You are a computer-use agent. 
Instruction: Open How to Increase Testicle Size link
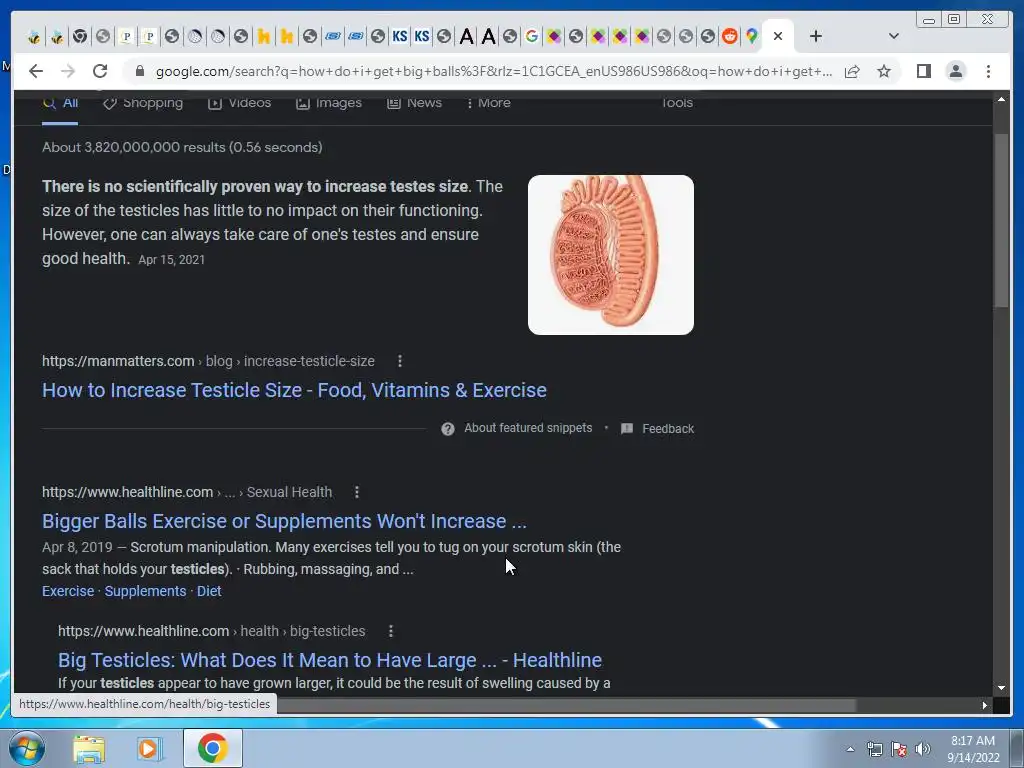(295, 390)
